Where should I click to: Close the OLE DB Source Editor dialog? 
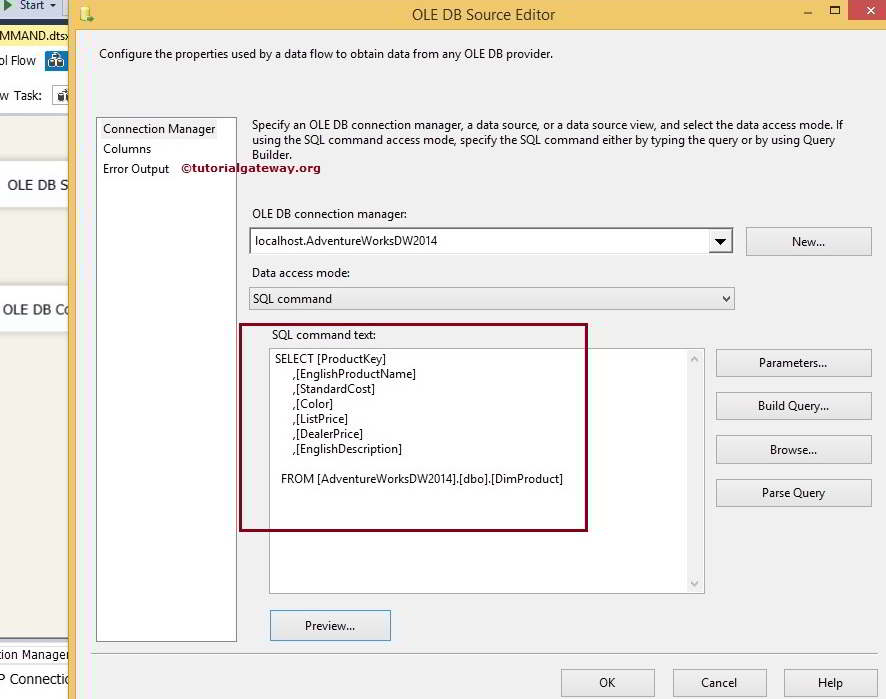pyautogui.click(x=870, y=10)
